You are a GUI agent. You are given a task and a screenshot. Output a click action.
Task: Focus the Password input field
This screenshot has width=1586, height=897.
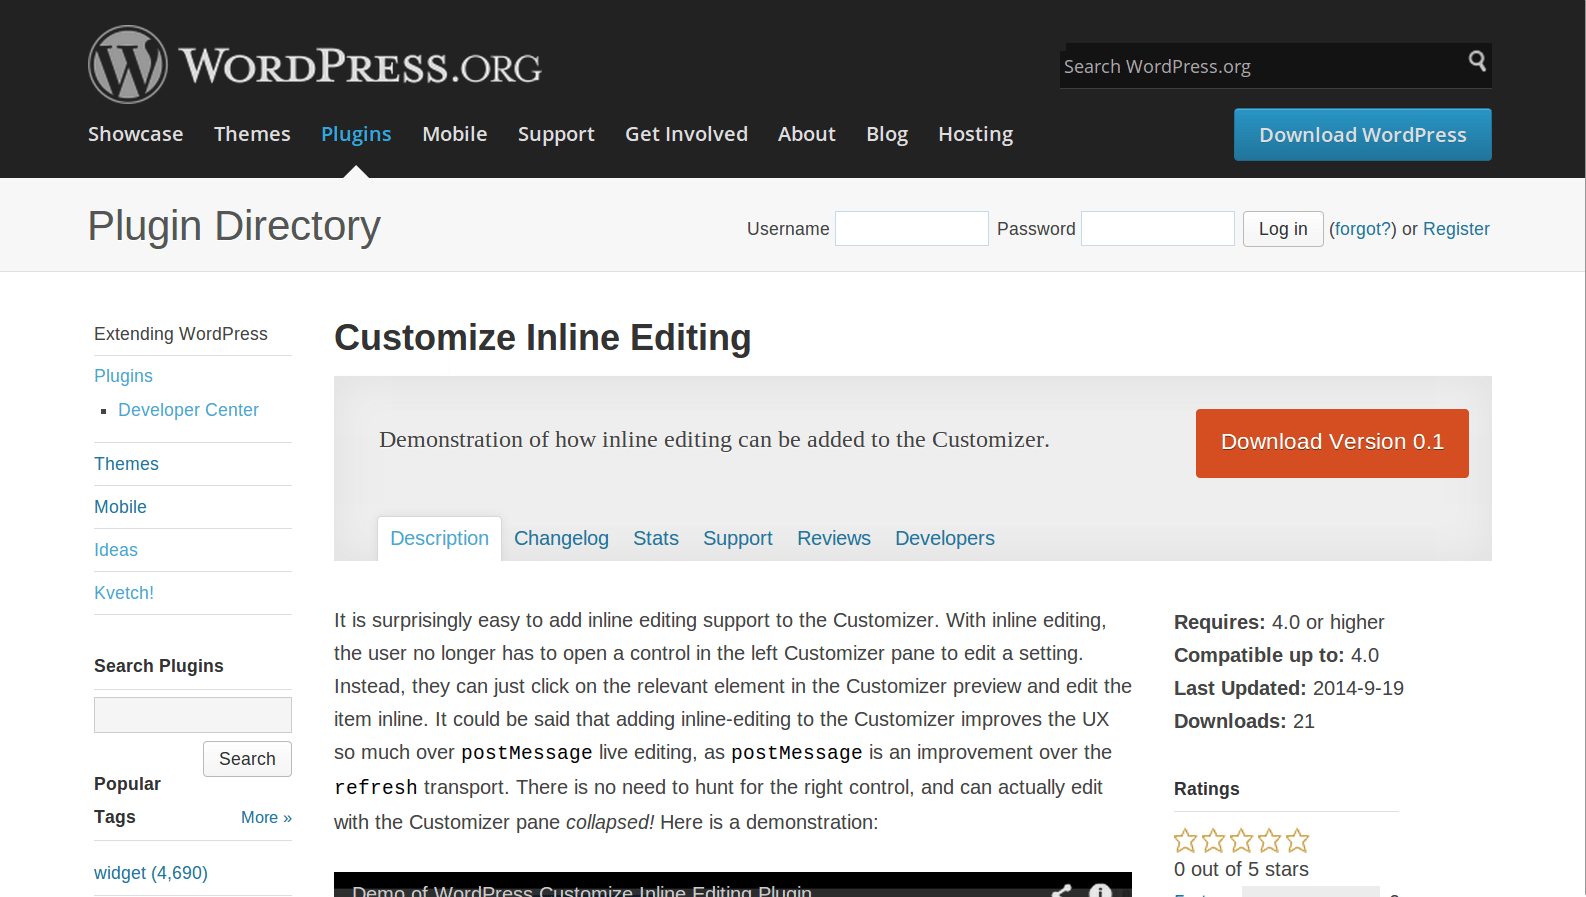[1158, 229]
